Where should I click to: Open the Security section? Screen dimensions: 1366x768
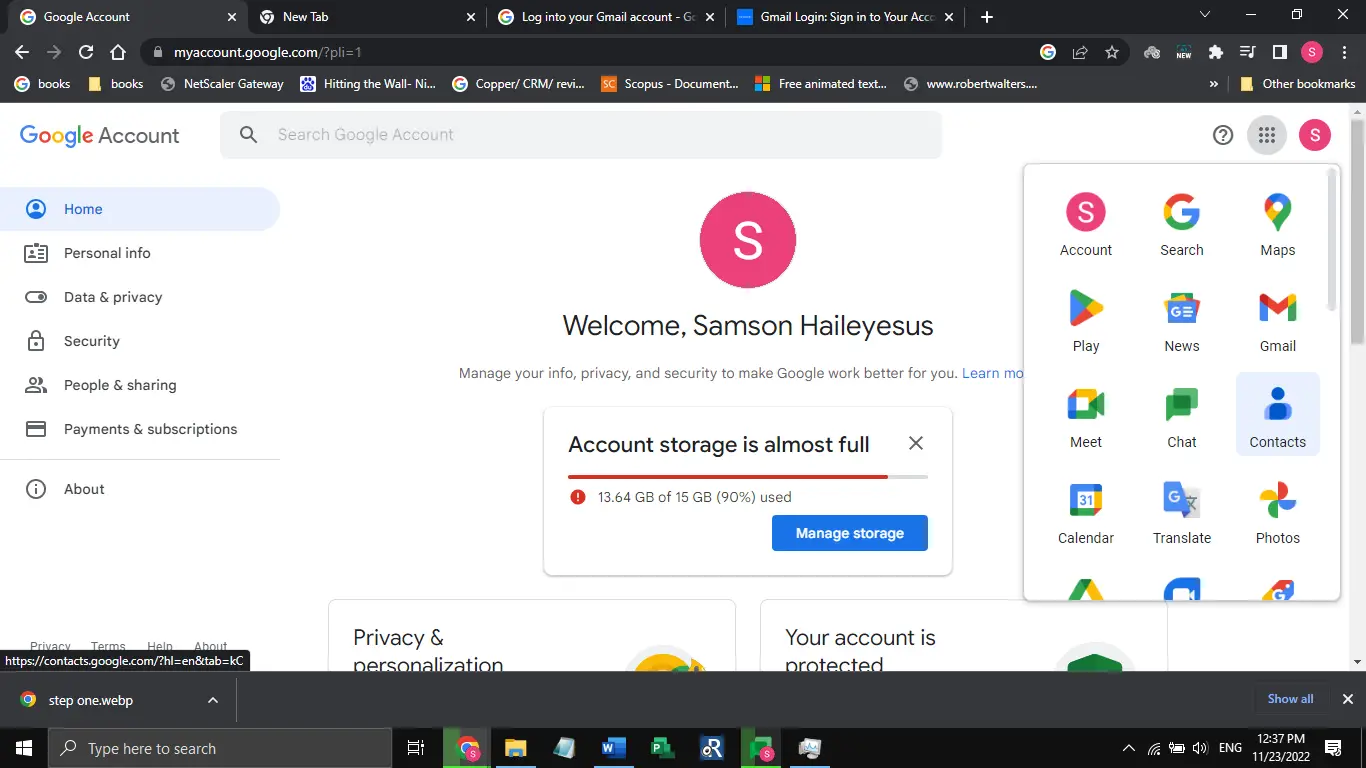point(140,341)
